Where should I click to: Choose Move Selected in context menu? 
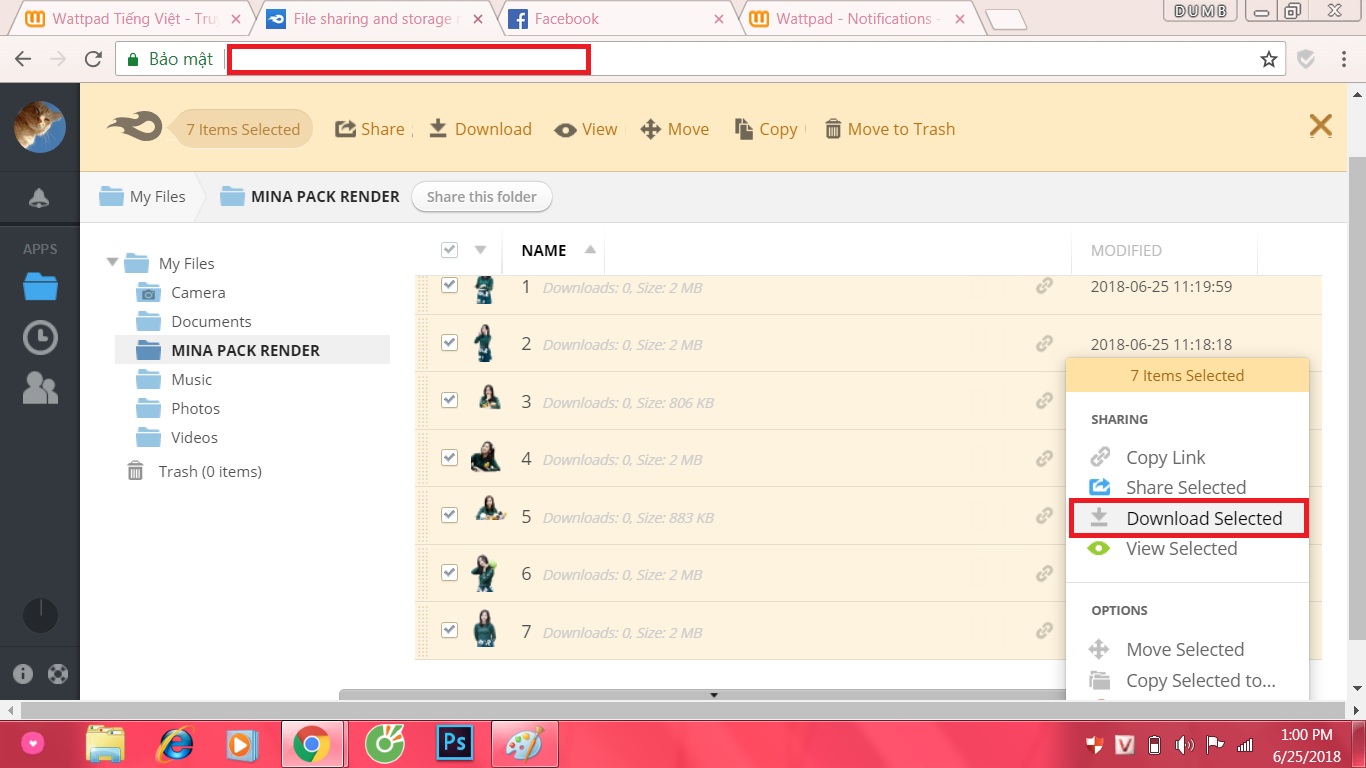pos(1185,649)
